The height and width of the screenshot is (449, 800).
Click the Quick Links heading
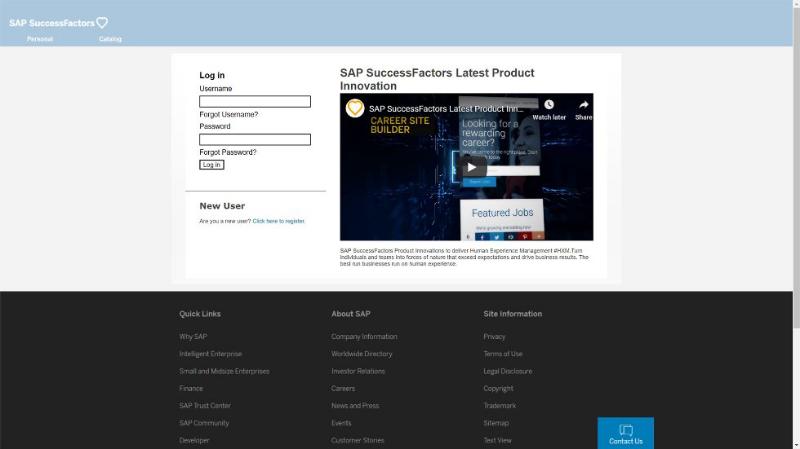[x=199, y=314]
